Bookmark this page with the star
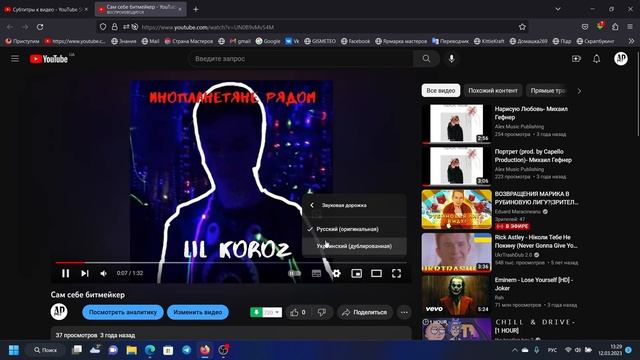Image resolution: width=640 pixels, height=360 pixels. point(522,27)
